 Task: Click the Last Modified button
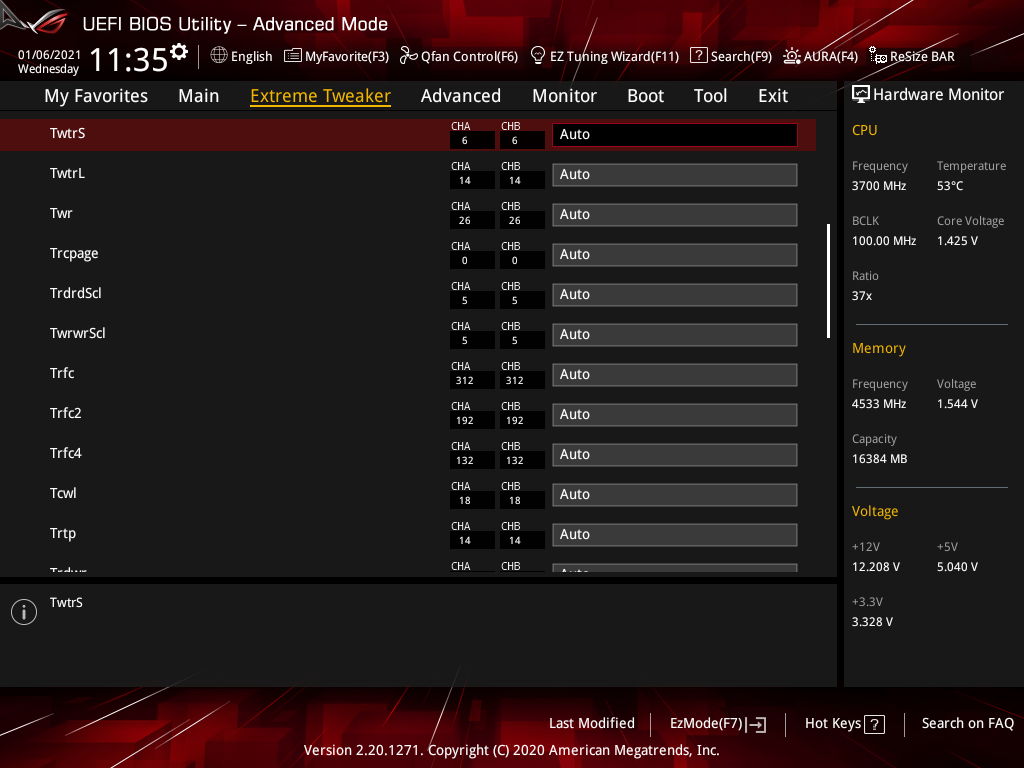click(592, 724)
